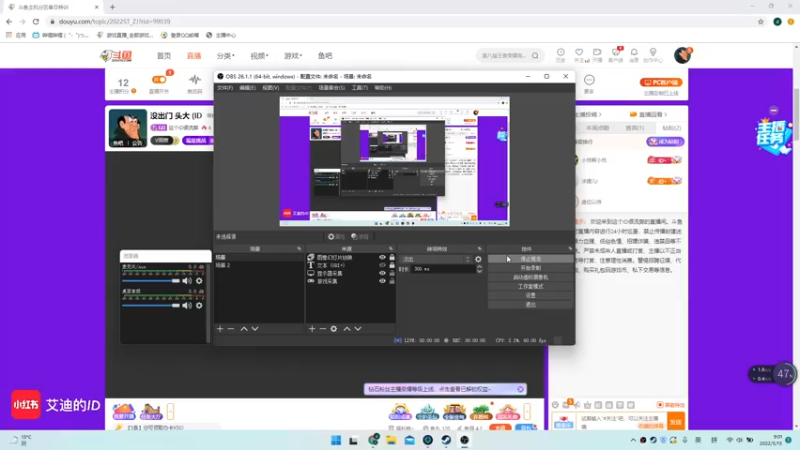Enable 工作室模式 in OBS controls
This screenshot has height=450, width=800.
(x=531, y=287)
